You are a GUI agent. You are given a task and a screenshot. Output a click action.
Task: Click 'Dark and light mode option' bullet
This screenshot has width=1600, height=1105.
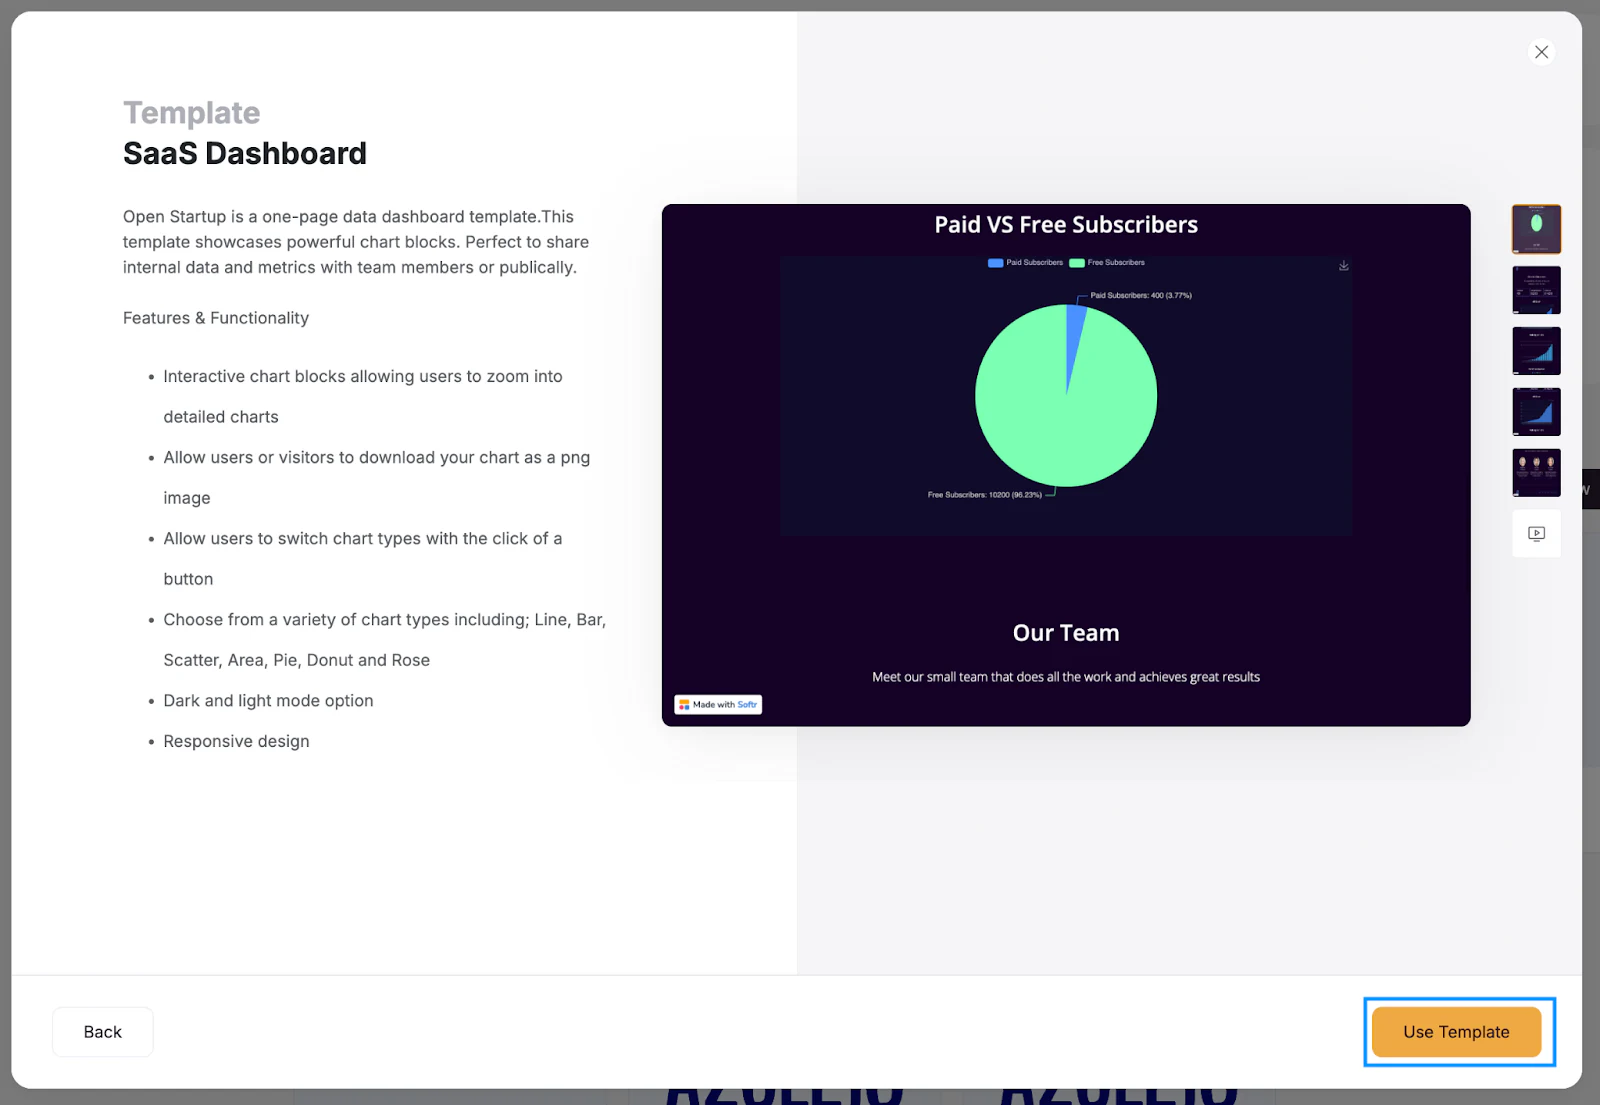(268, 701)
